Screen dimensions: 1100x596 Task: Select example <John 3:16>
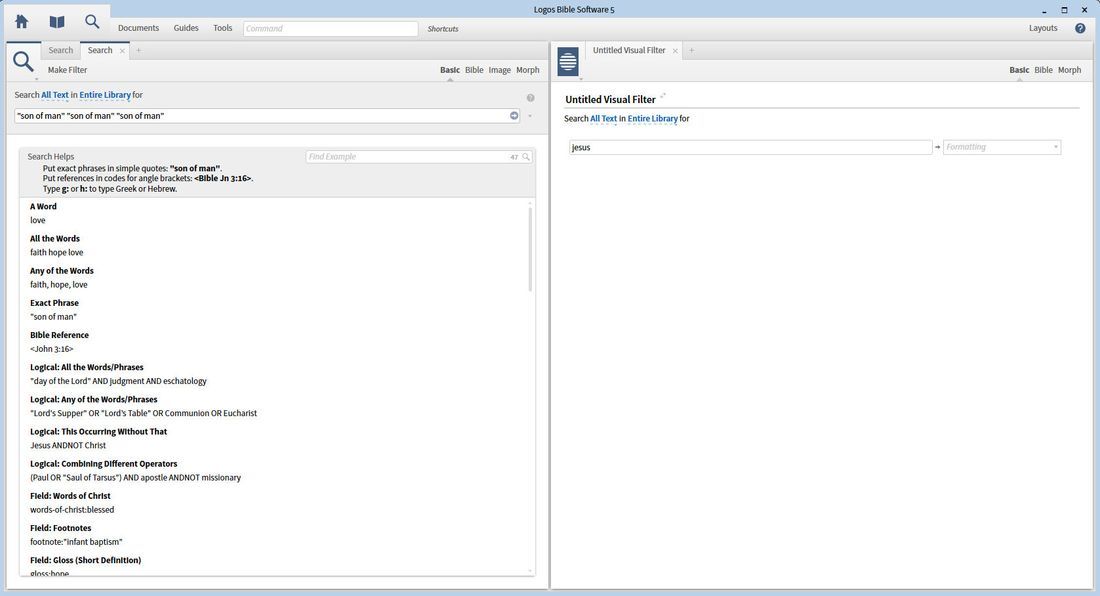click(x=52, y=349)
